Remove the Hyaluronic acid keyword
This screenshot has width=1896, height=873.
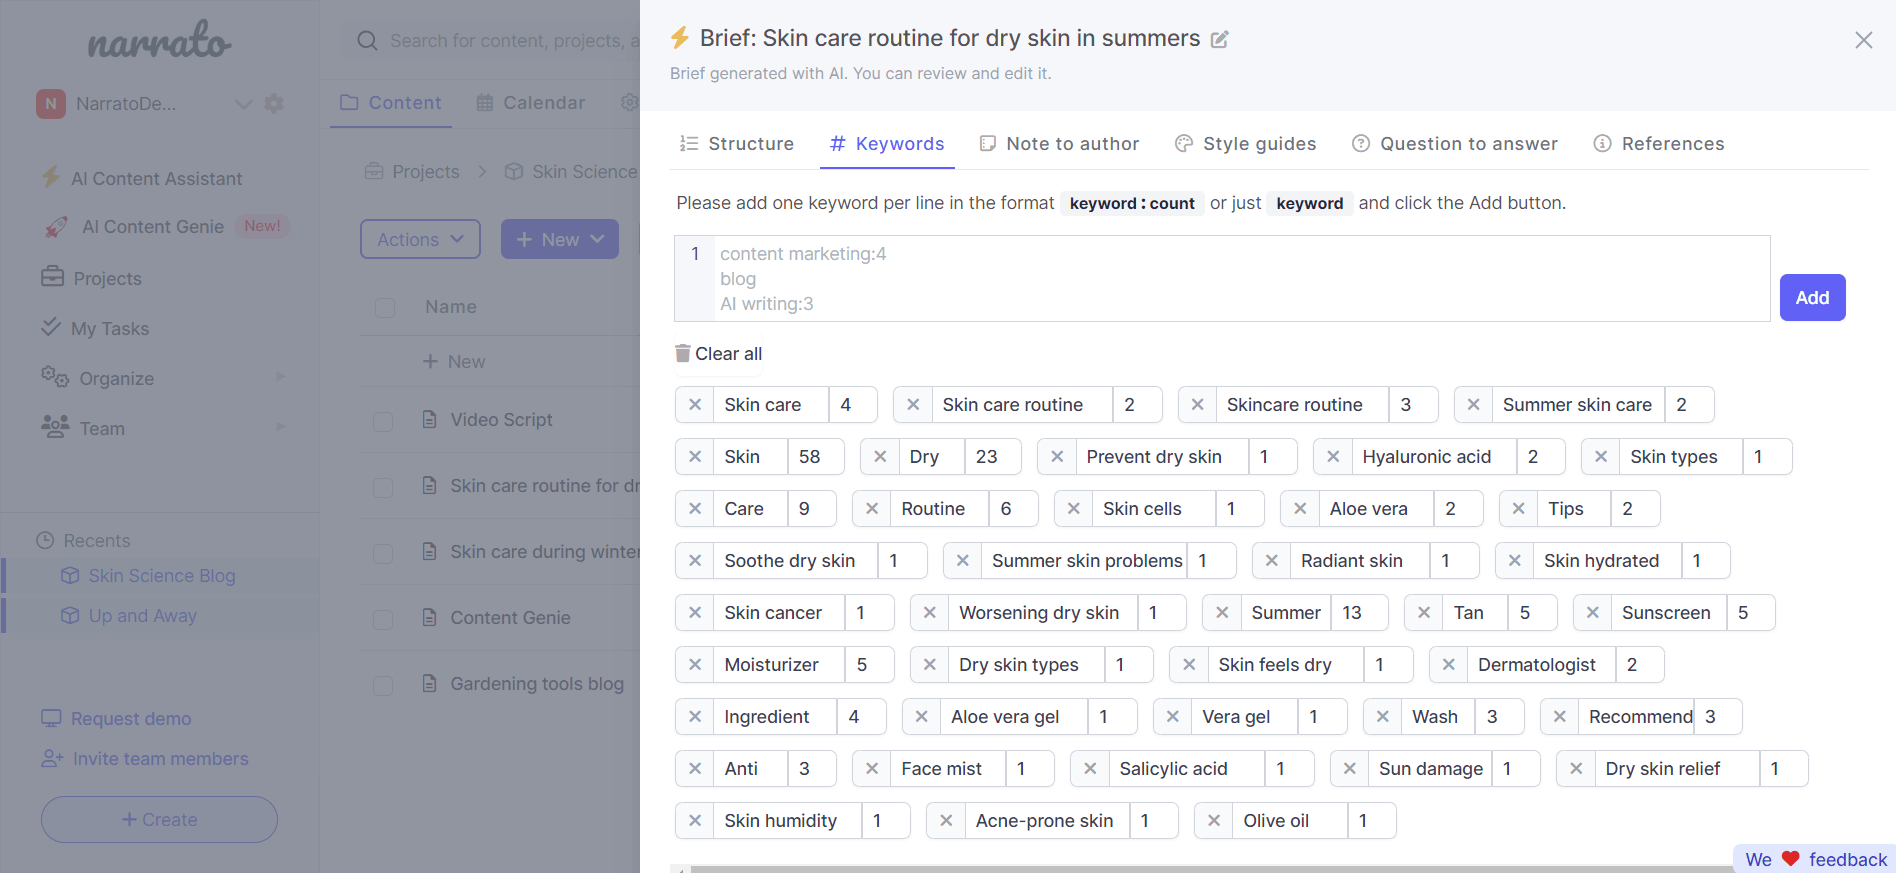pyautogui.click(x=1333, y=457)
